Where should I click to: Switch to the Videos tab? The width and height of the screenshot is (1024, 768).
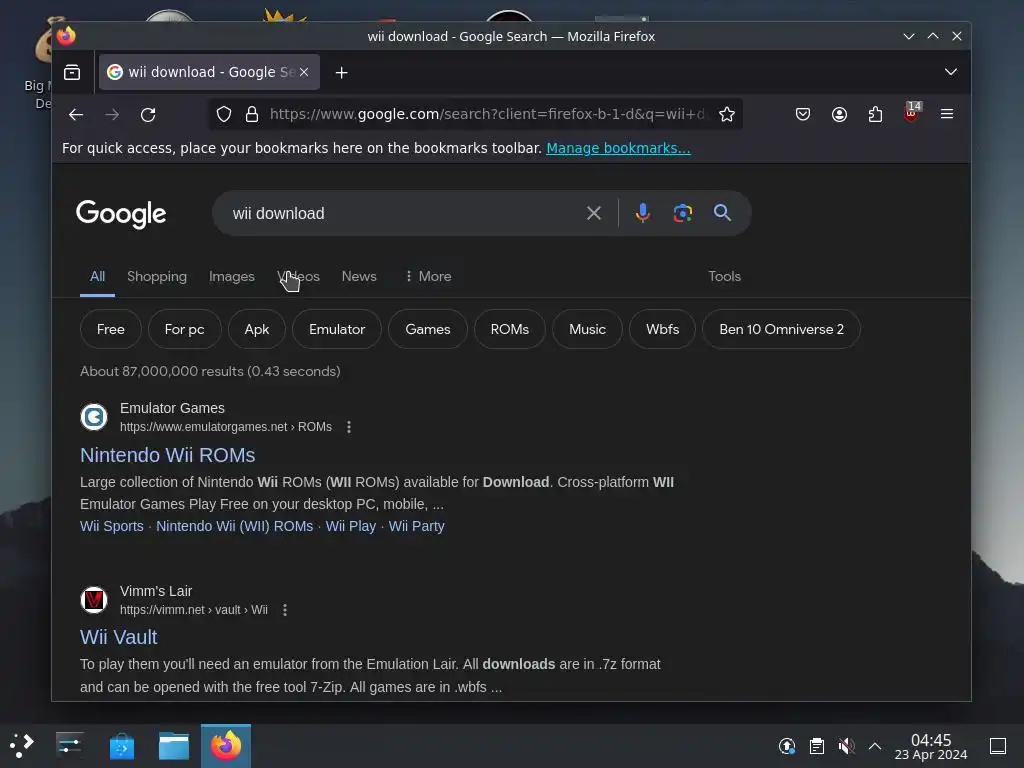pos(298,276)
